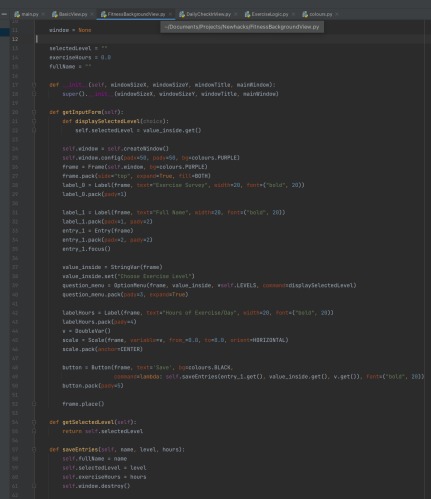Collapse the __init__ method fold marker
431x499 pixels.
pos(34,85)
